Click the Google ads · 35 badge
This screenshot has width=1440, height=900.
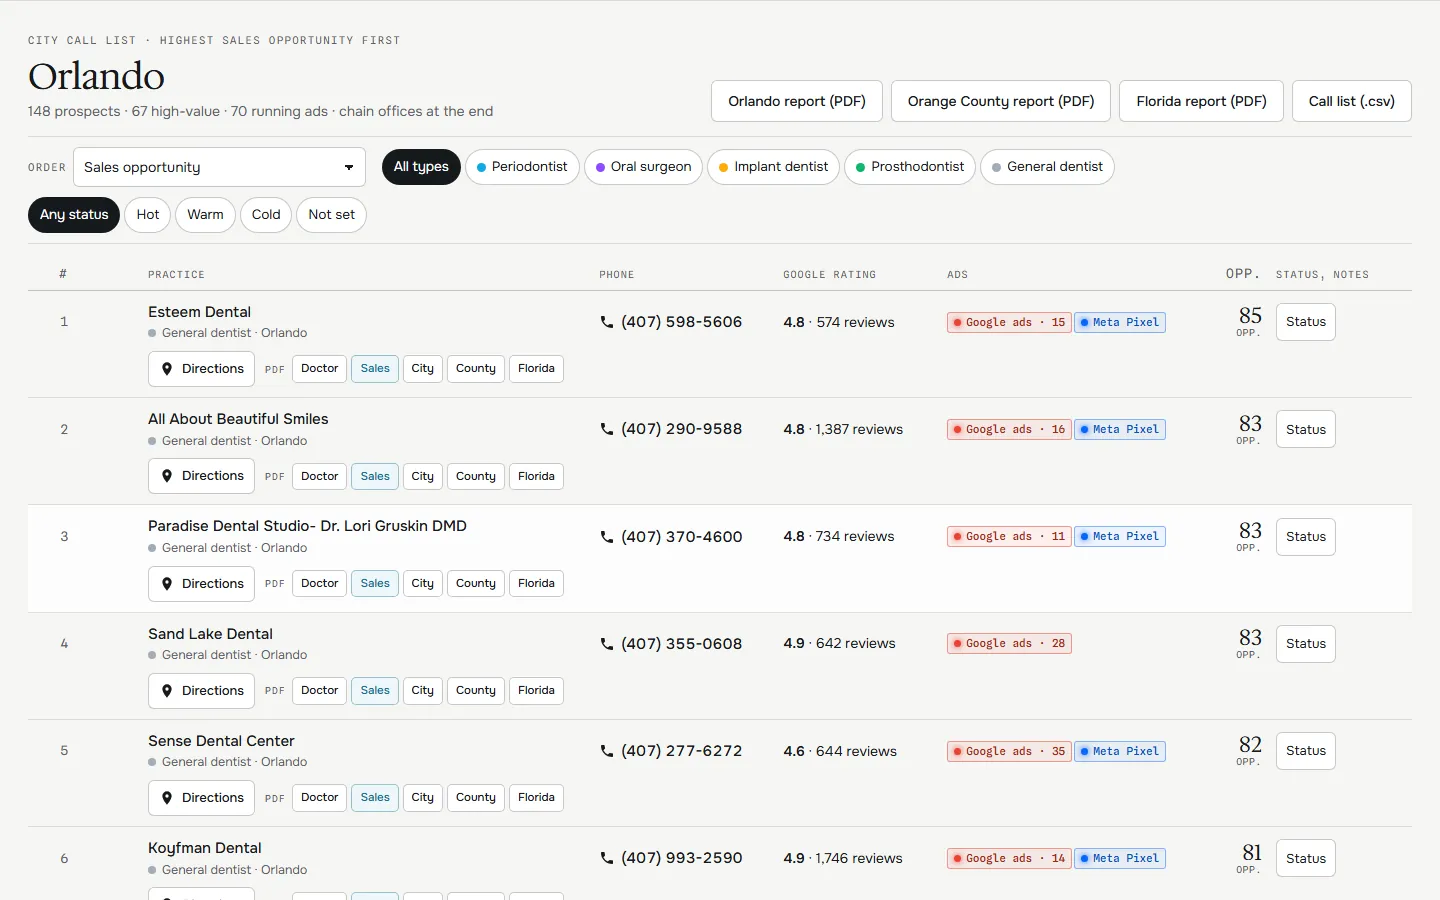tap(1009, 751)
